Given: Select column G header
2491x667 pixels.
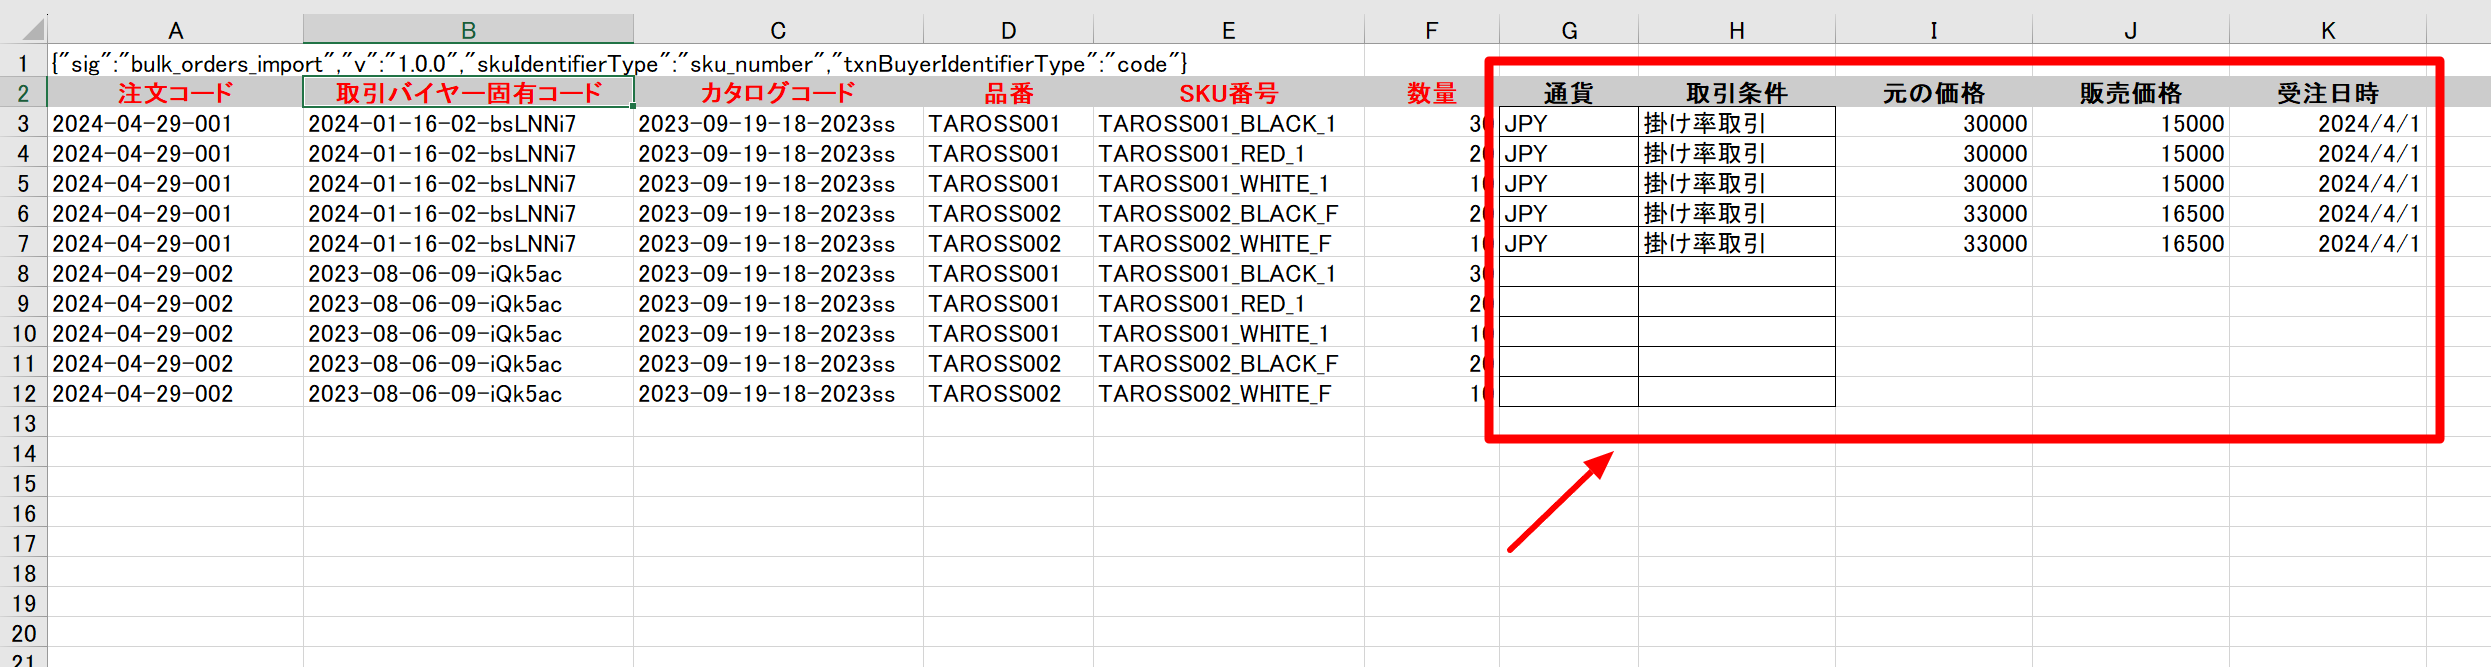Looking at the screenshot, I should click(x=1569, y=30).
